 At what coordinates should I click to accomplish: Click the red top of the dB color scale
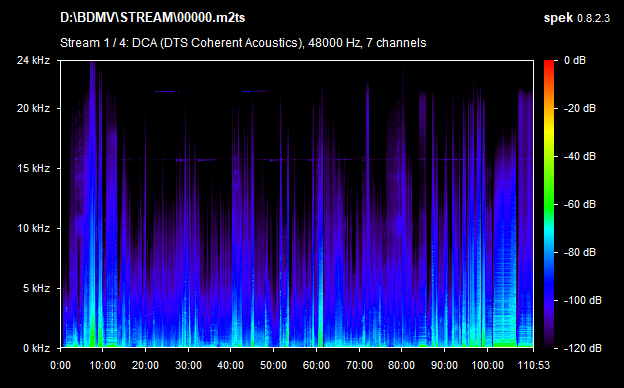549,64
